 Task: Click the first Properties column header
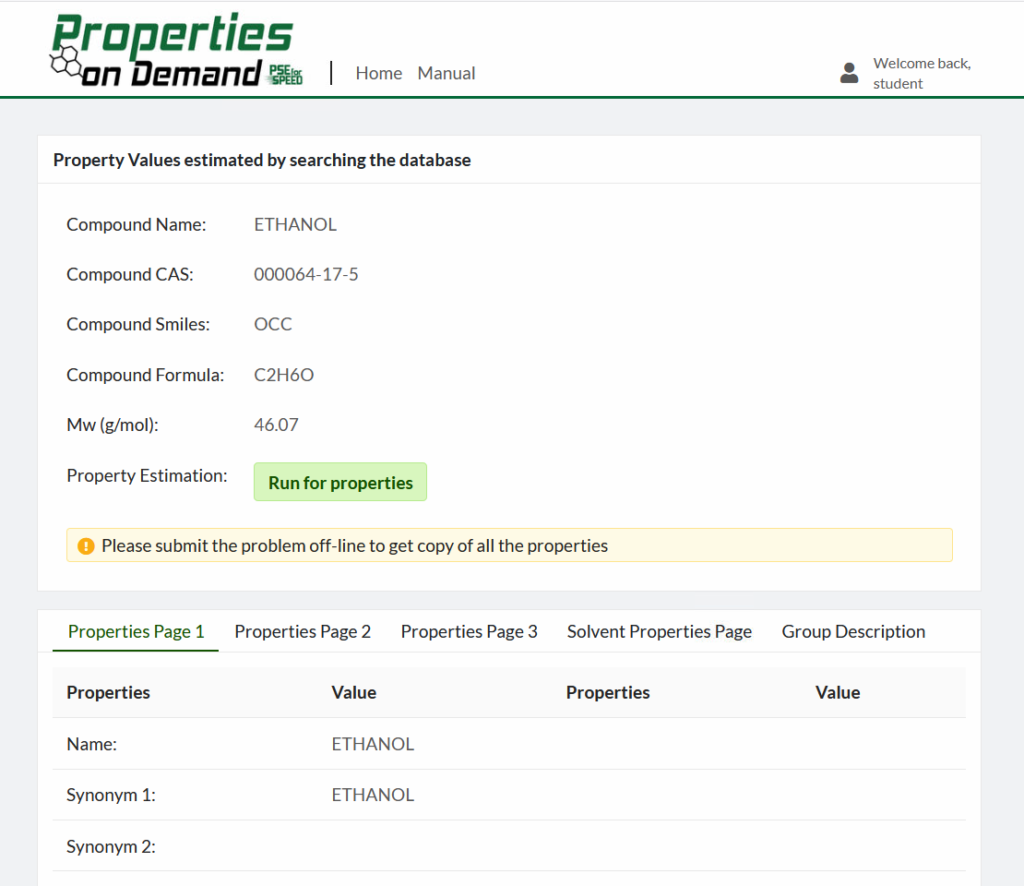(x=108, y=693)
